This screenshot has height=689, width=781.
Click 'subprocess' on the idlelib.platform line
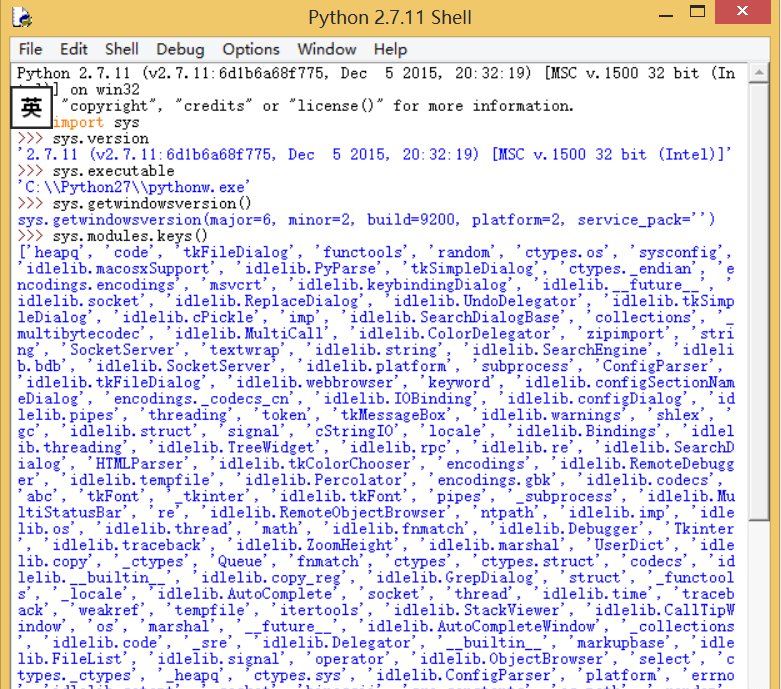[x=524, y=366]
